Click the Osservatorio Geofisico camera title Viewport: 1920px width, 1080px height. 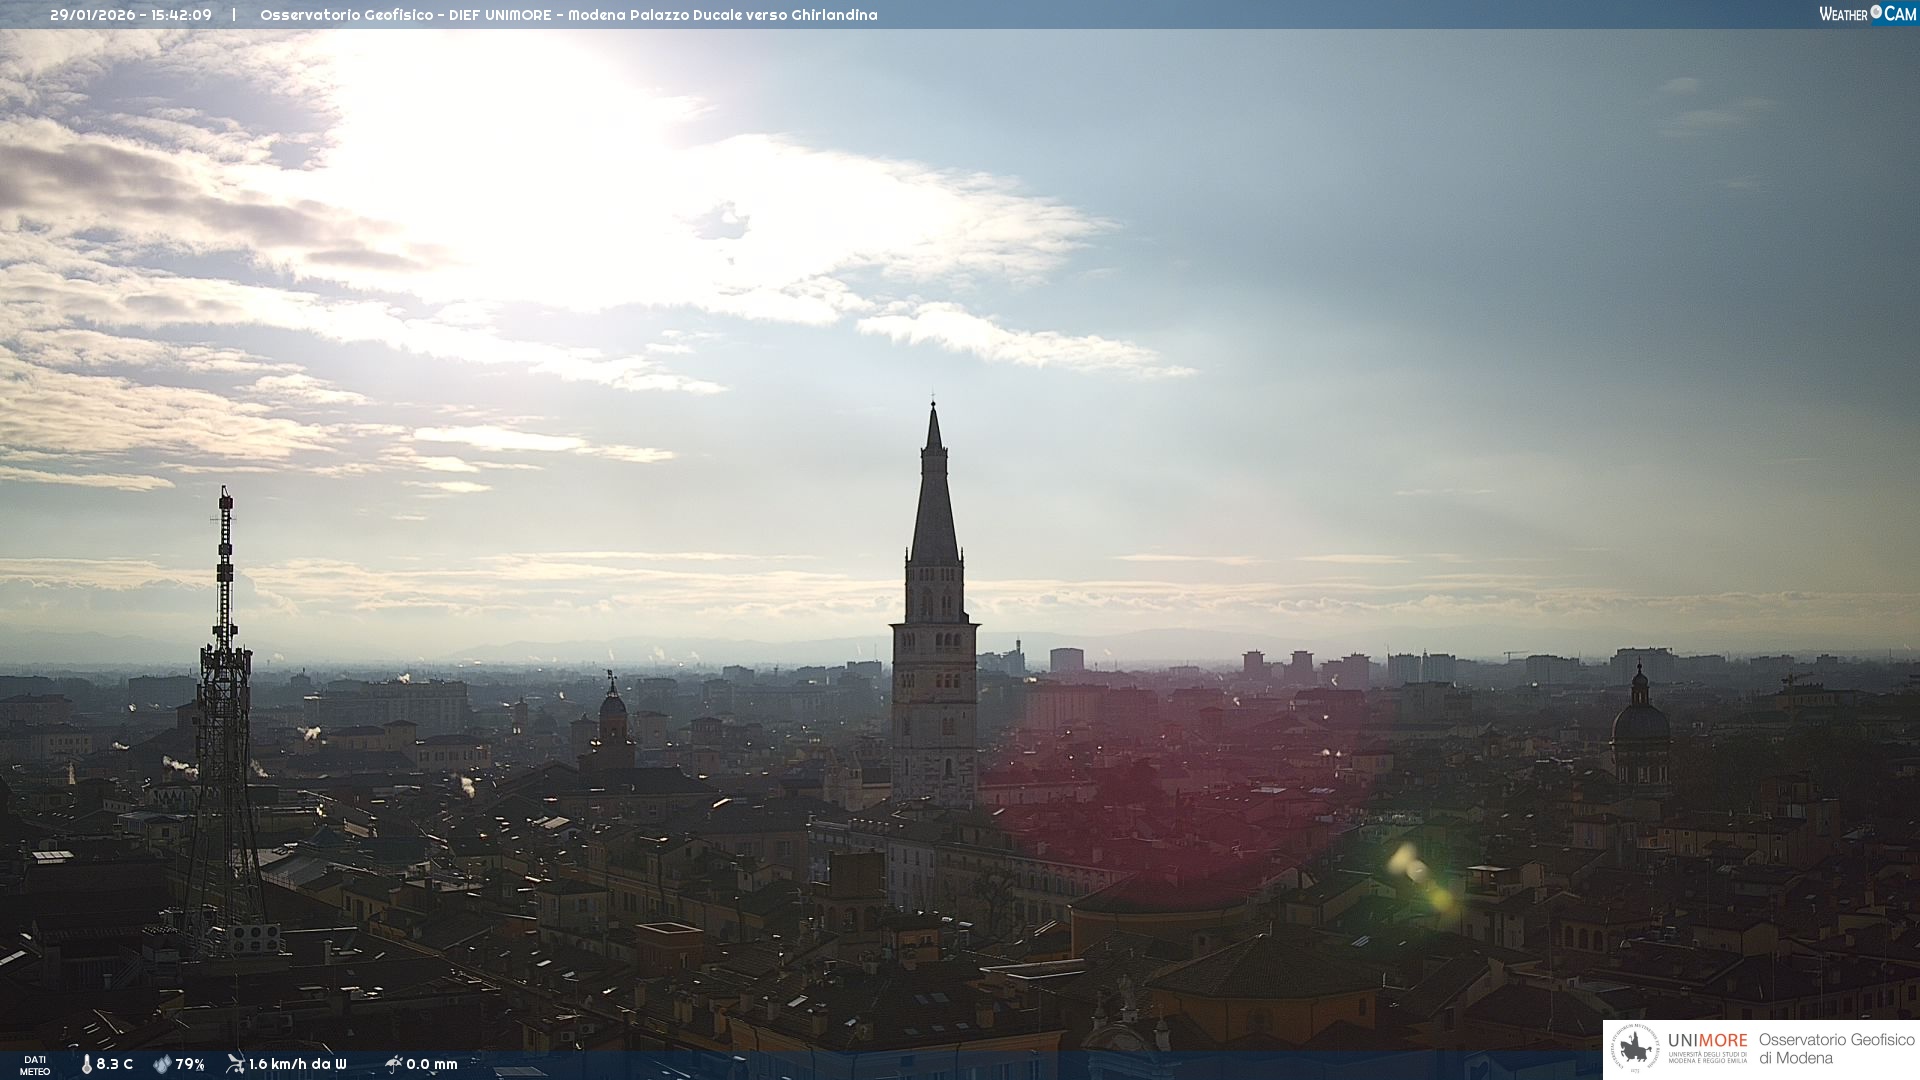tap(568, 15)
